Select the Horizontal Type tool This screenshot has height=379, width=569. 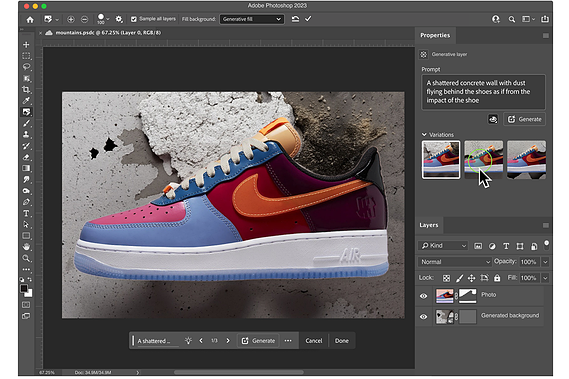click(26, 213)
